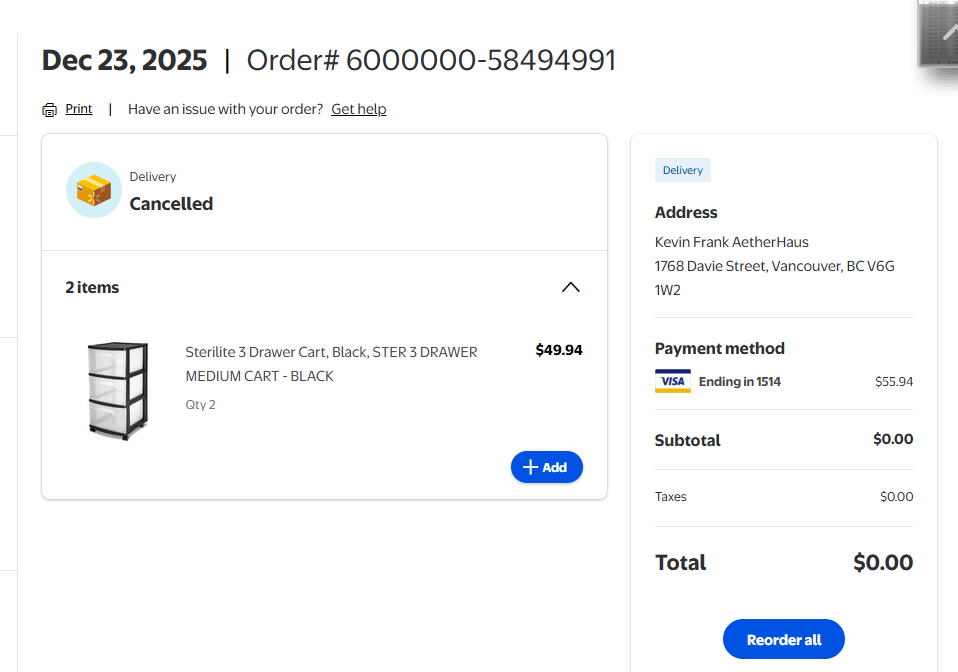
Task: Add the Sterilite cart with Add button
Action: coord(546,467)
